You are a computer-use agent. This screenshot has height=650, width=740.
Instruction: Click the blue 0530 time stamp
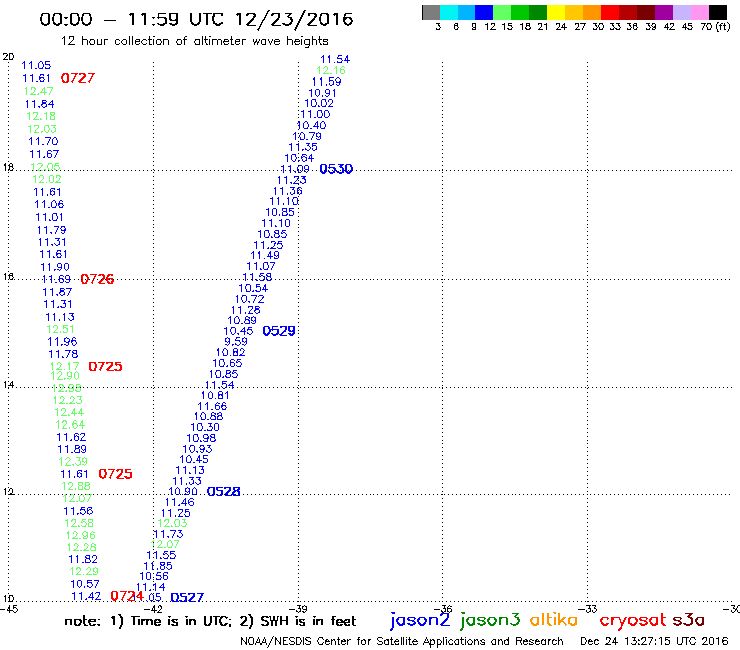coord(336,169)
